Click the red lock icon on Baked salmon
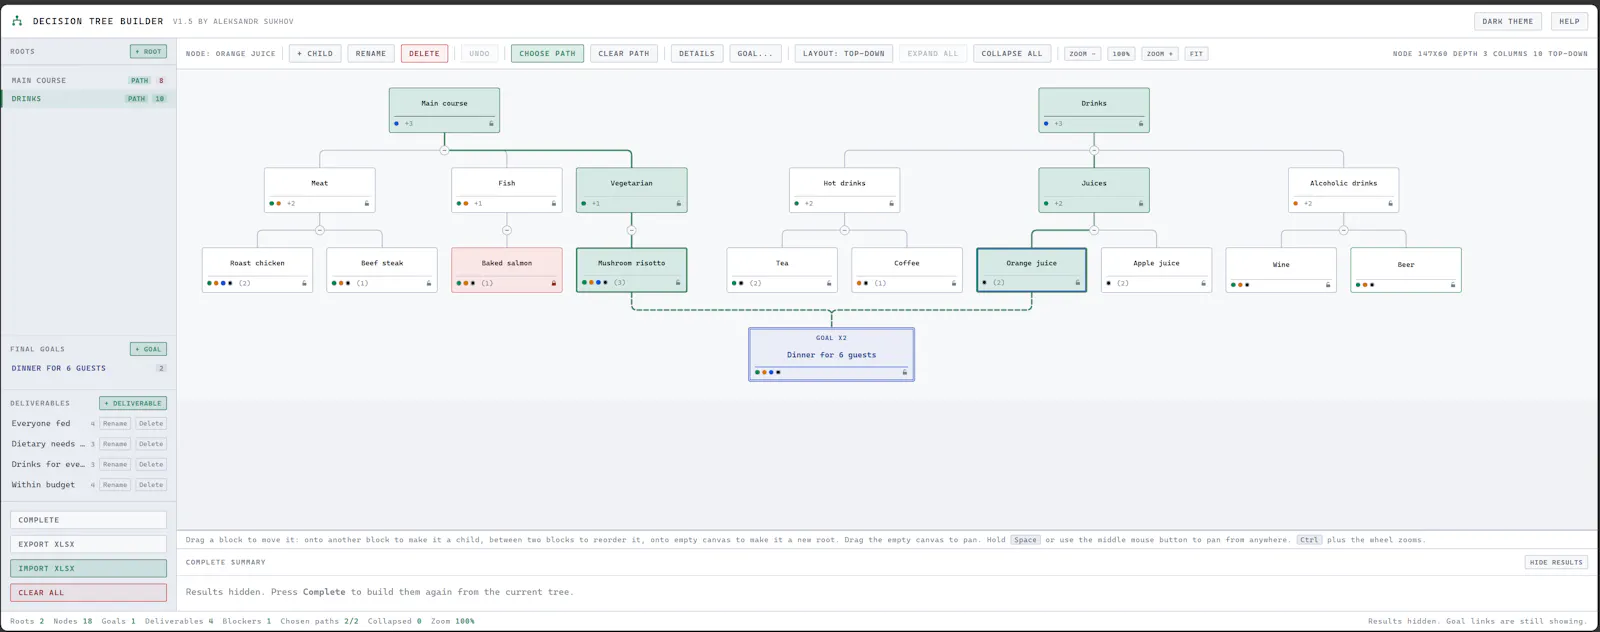 click(553, 284)
